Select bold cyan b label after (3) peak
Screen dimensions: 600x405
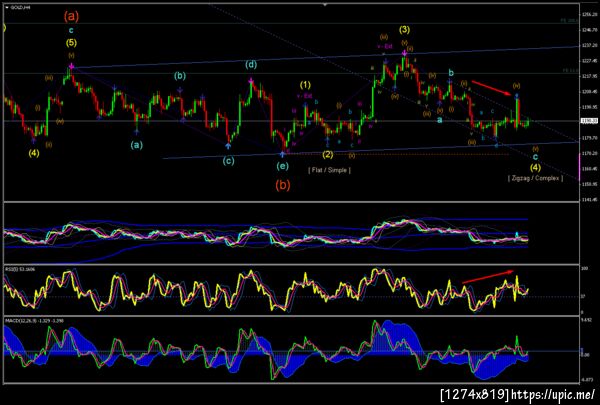click(451, 73)
